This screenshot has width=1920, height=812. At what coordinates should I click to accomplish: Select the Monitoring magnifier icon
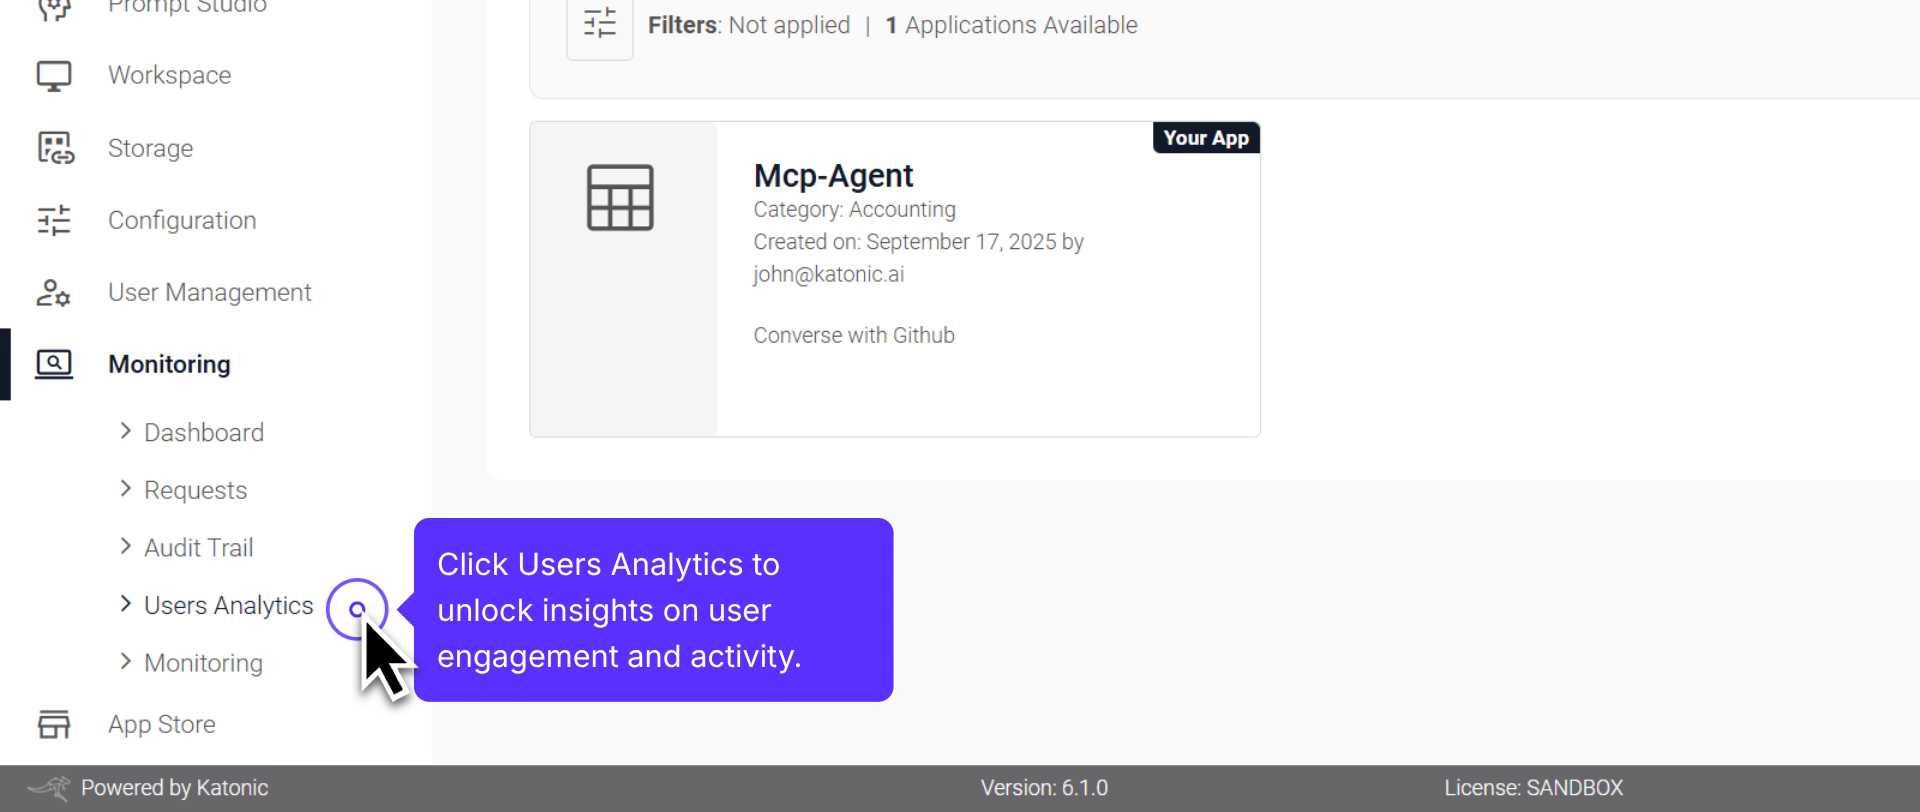click(52, 363)
